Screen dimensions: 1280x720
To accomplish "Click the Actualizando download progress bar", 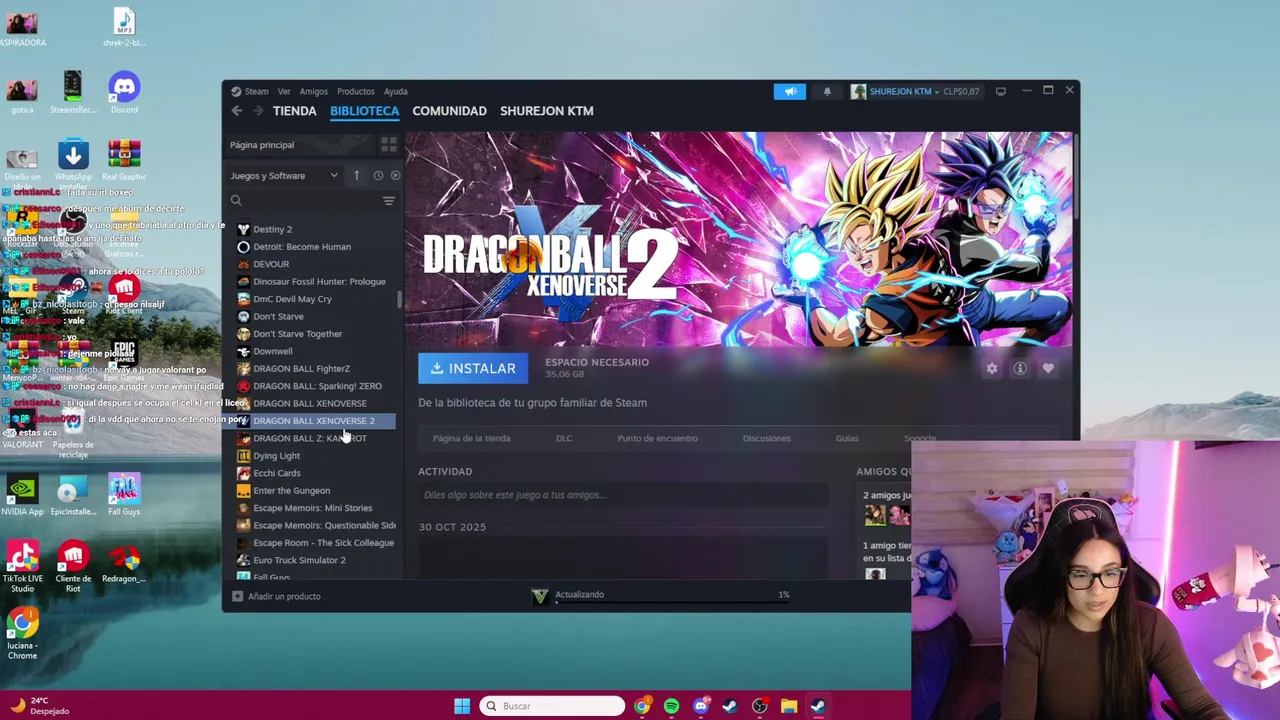I will coord(672,602).
